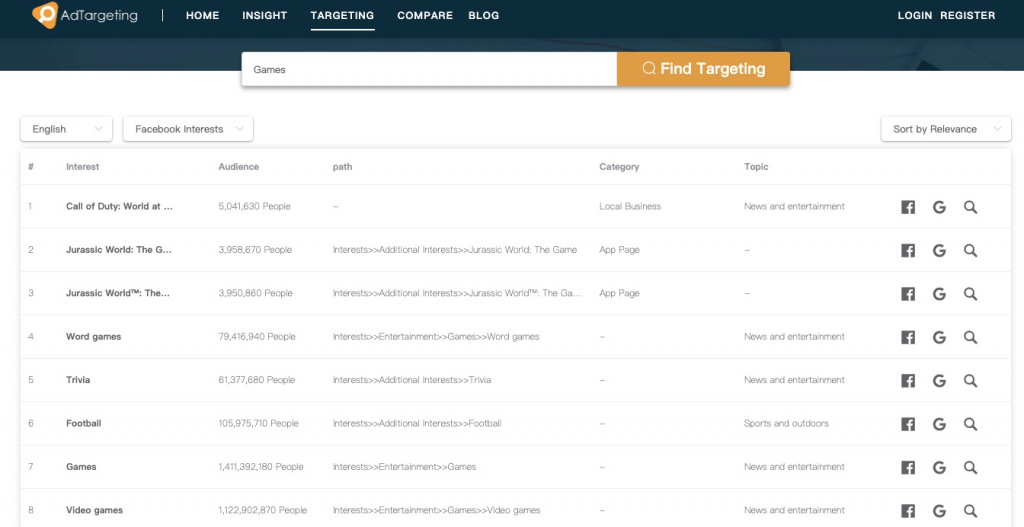Click the Find Targeting button
Image resolution: width=1024 pixels, height=527 pixels.
(x=703, y=69)
